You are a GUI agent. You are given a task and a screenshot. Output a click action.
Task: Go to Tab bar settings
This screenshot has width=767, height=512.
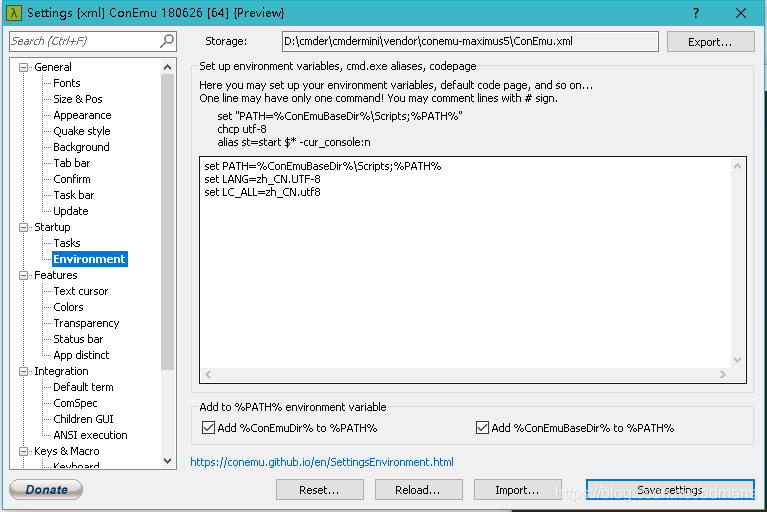[71, 163]
